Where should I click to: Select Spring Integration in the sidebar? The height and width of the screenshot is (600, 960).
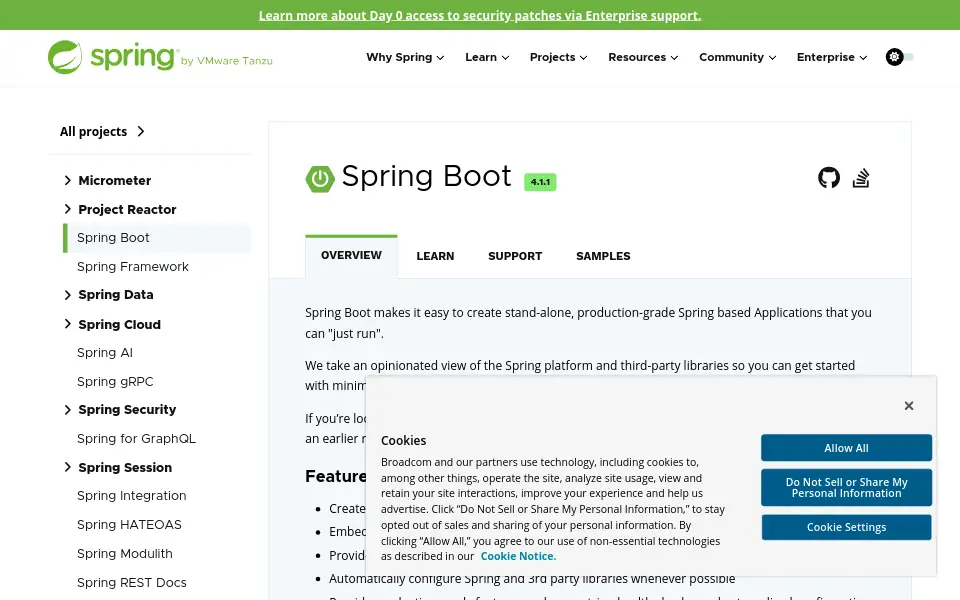coord(132,495)
